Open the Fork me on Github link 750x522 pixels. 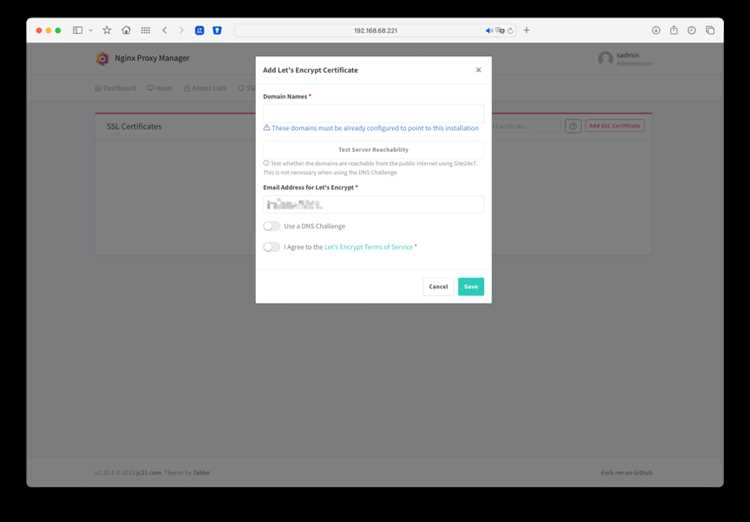(x=627, y=472)
